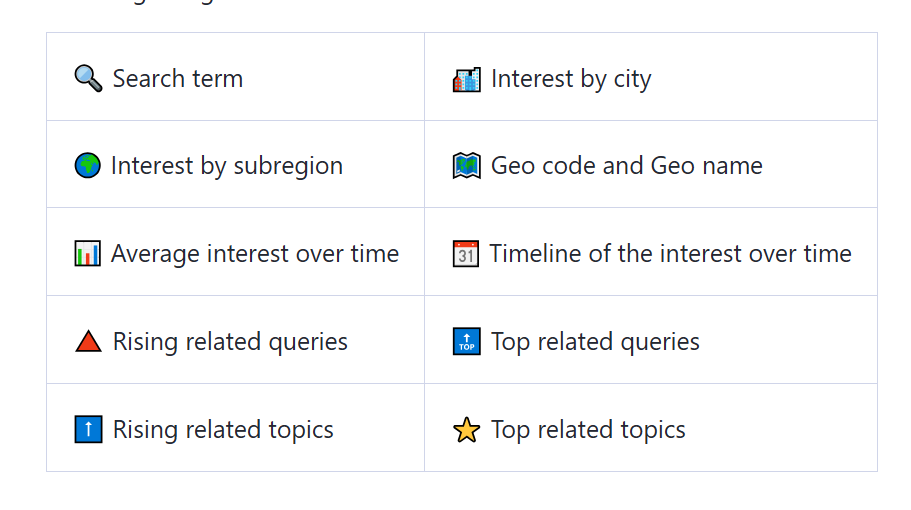Click the magnifying glass Search term icon
This screenshot has width=911, height=510.
(88, 78)
